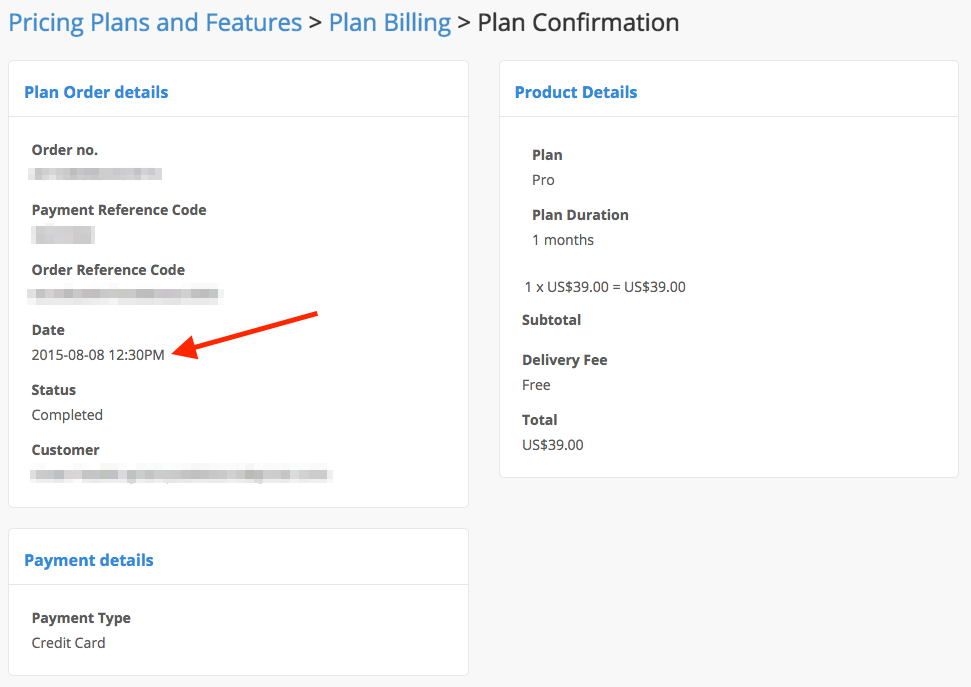Click the 1 months duration value
The image size is (971, 687).
click(x=563, y=240)
